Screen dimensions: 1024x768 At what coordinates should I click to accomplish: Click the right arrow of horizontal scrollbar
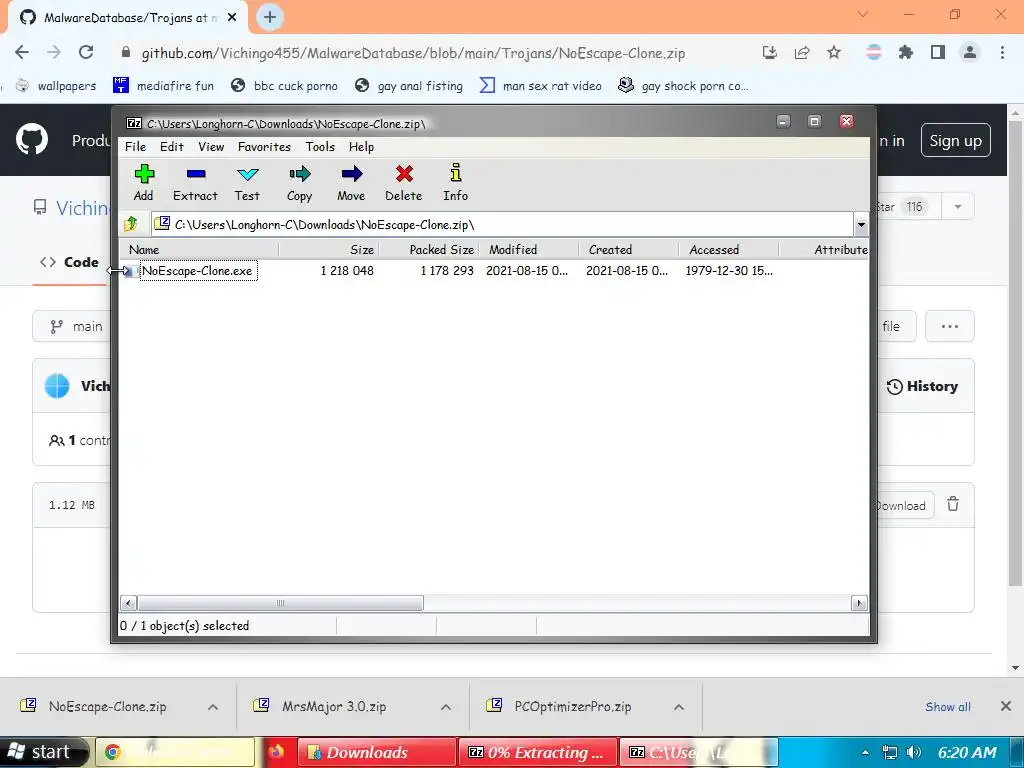pyautogui.click(x=859, y=603)
